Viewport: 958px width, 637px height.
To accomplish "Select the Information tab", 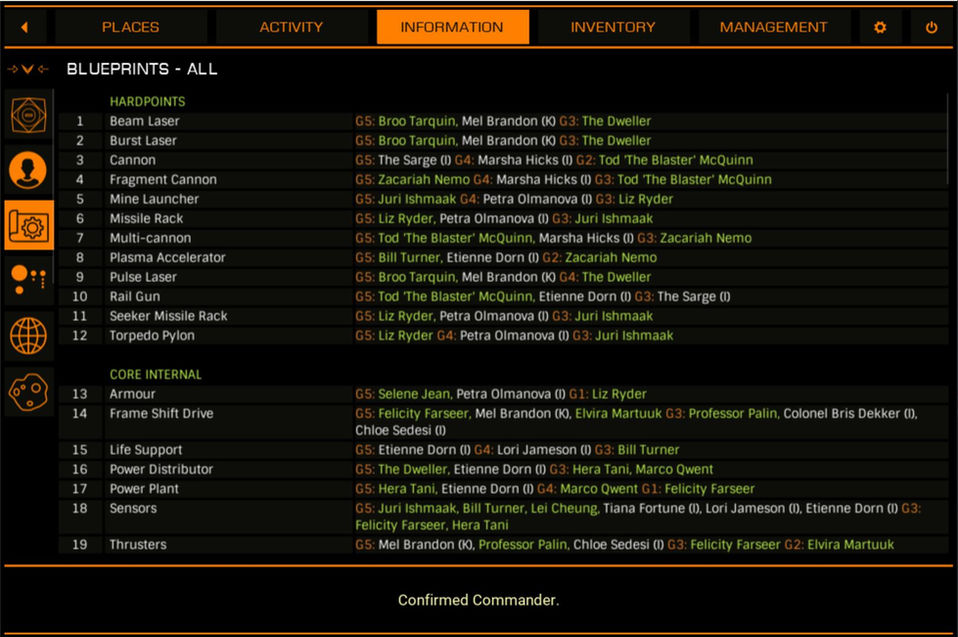I will point(452,27).
